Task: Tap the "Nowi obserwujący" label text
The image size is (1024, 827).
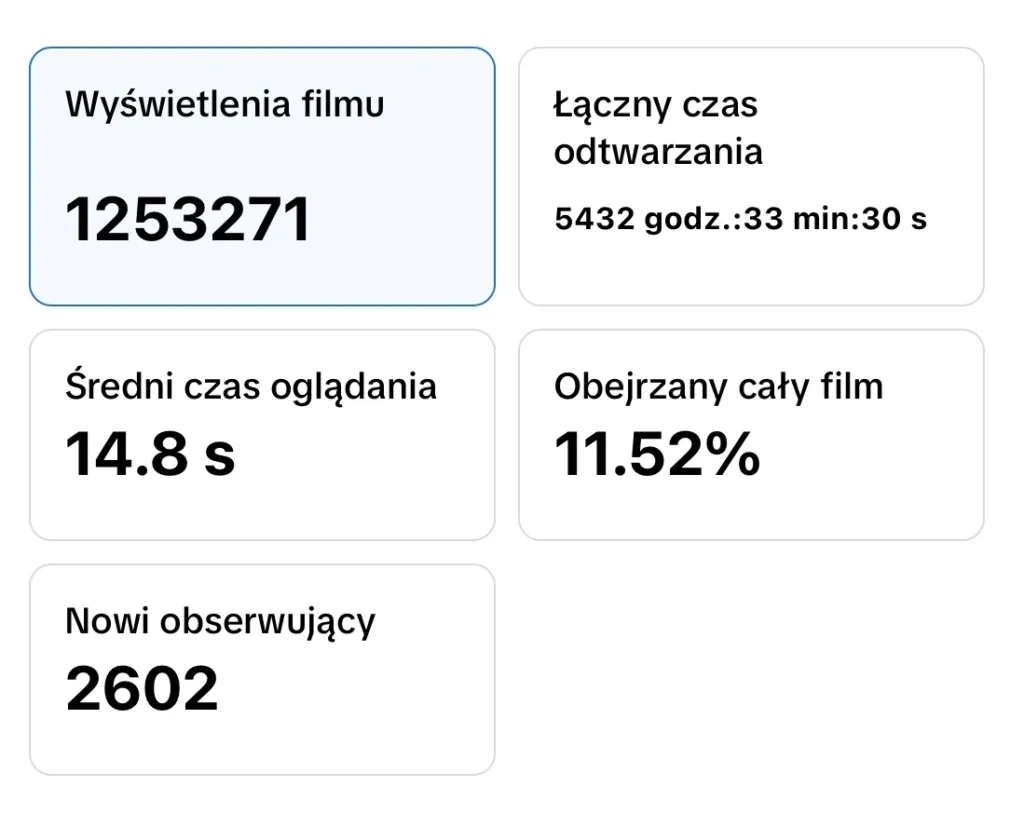Action: click(220, 621)
